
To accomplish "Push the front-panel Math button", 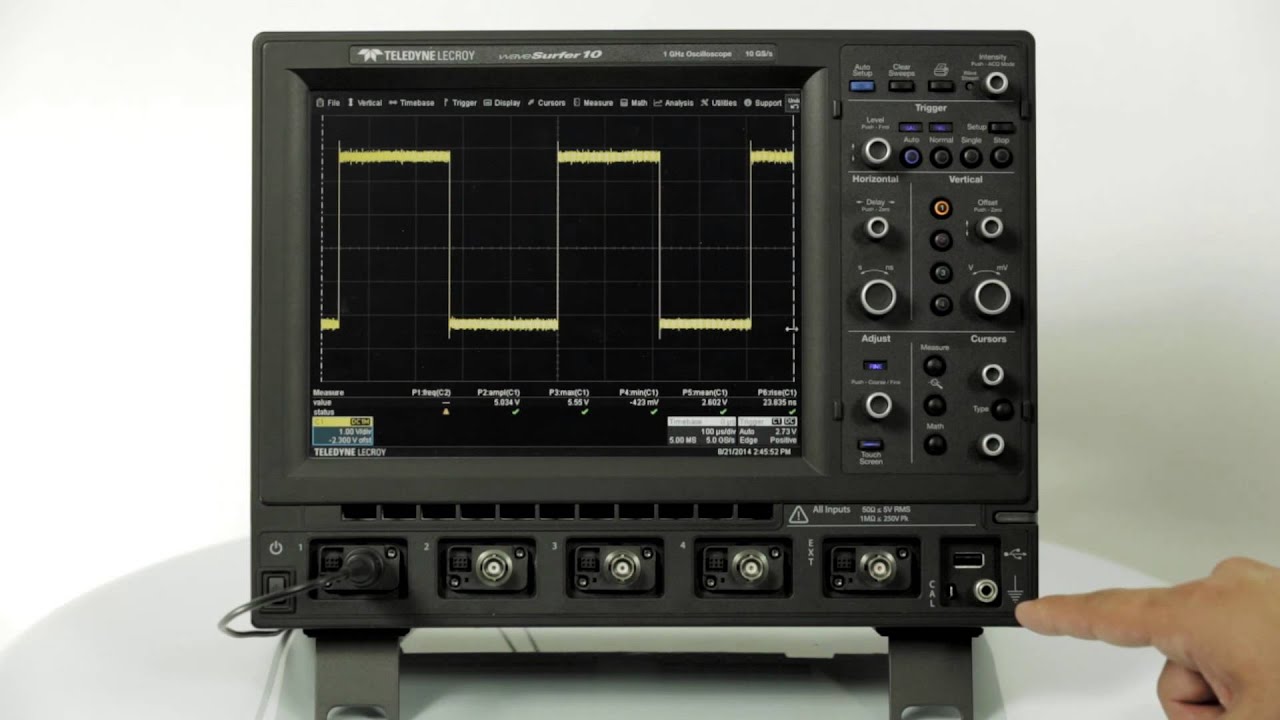I will [934, 444].
